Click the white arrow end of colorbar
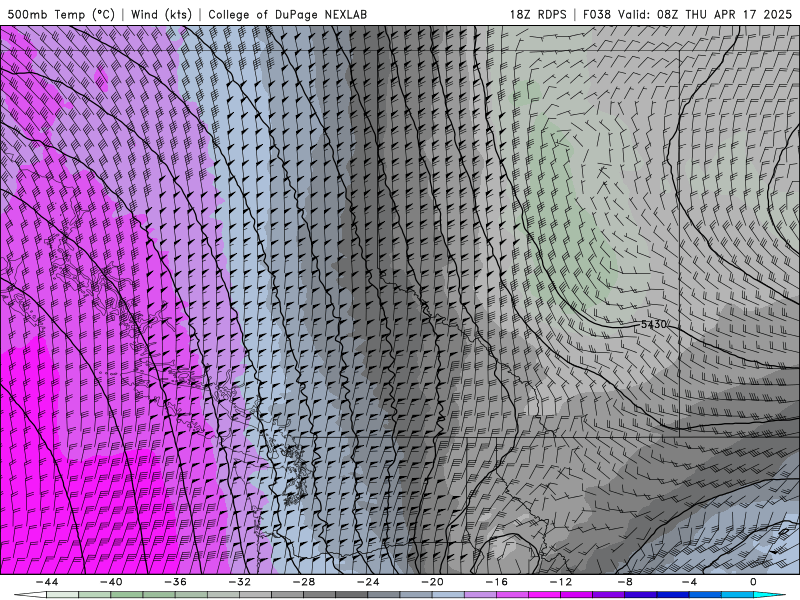The height and width of the screenshot is (600, 800). tap(30, 595)
